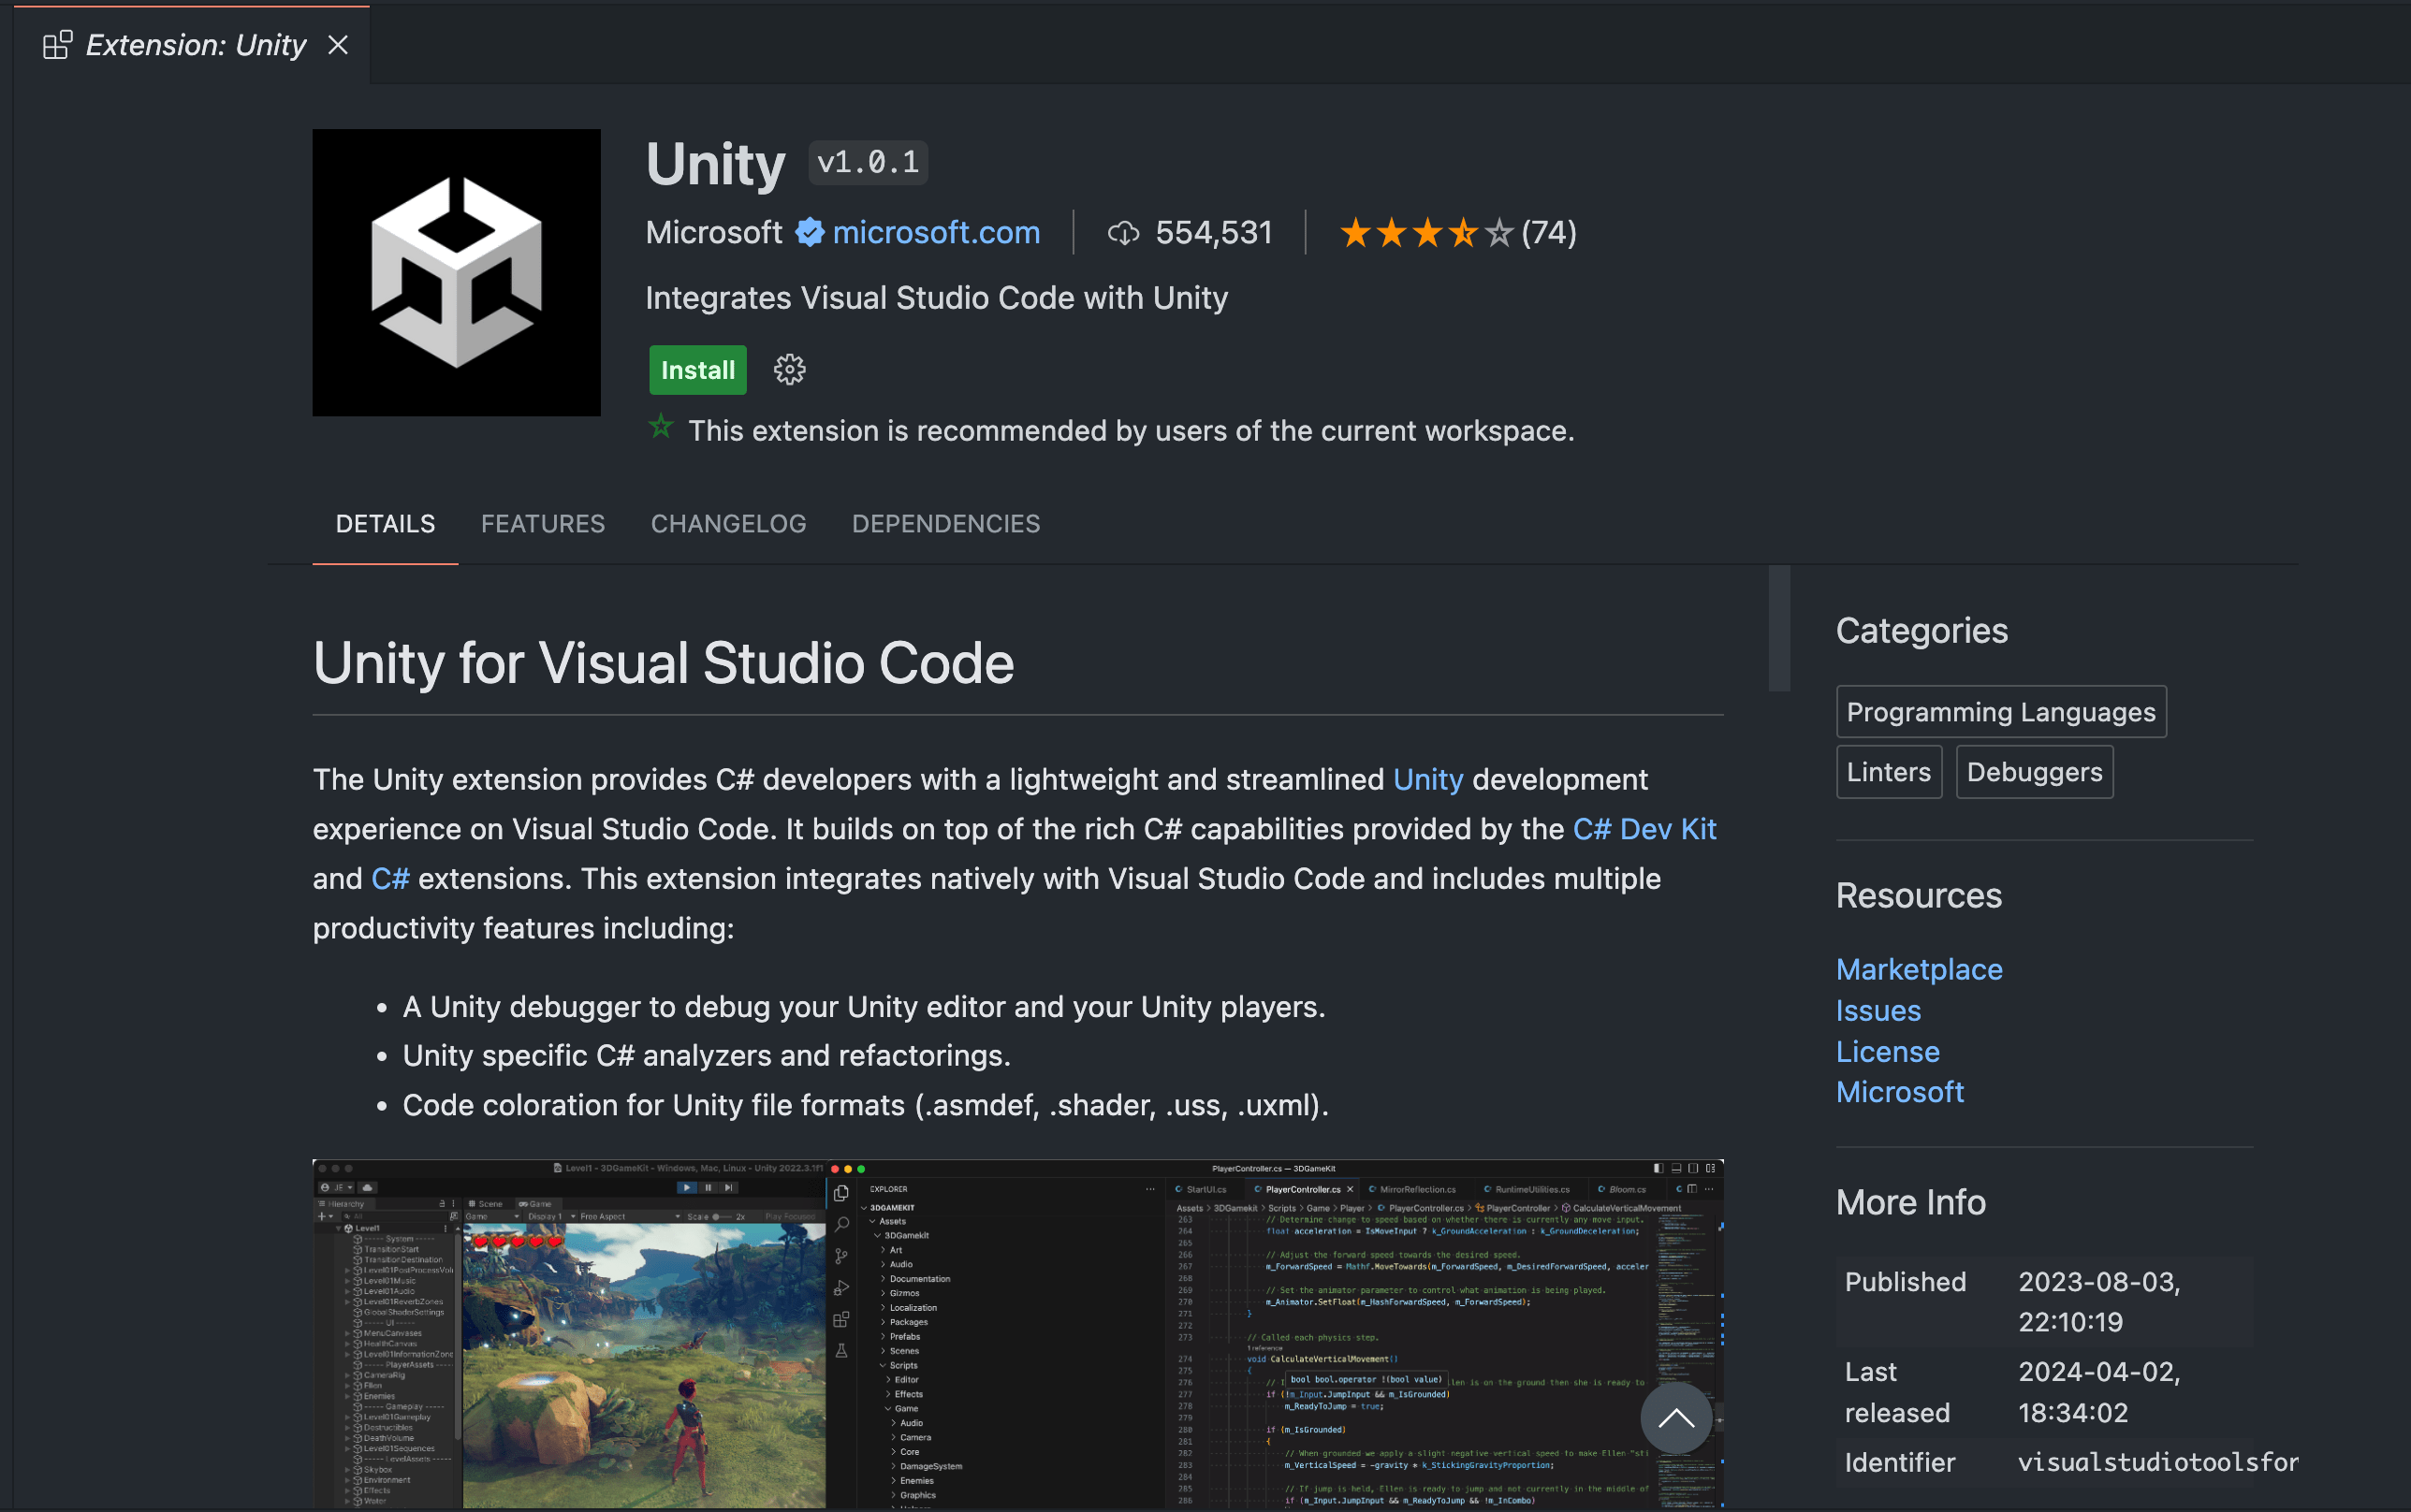Screen dimensions: 2411x1512
Task: Open the CHANGELOG tab
Action: (x=728, y=523)
